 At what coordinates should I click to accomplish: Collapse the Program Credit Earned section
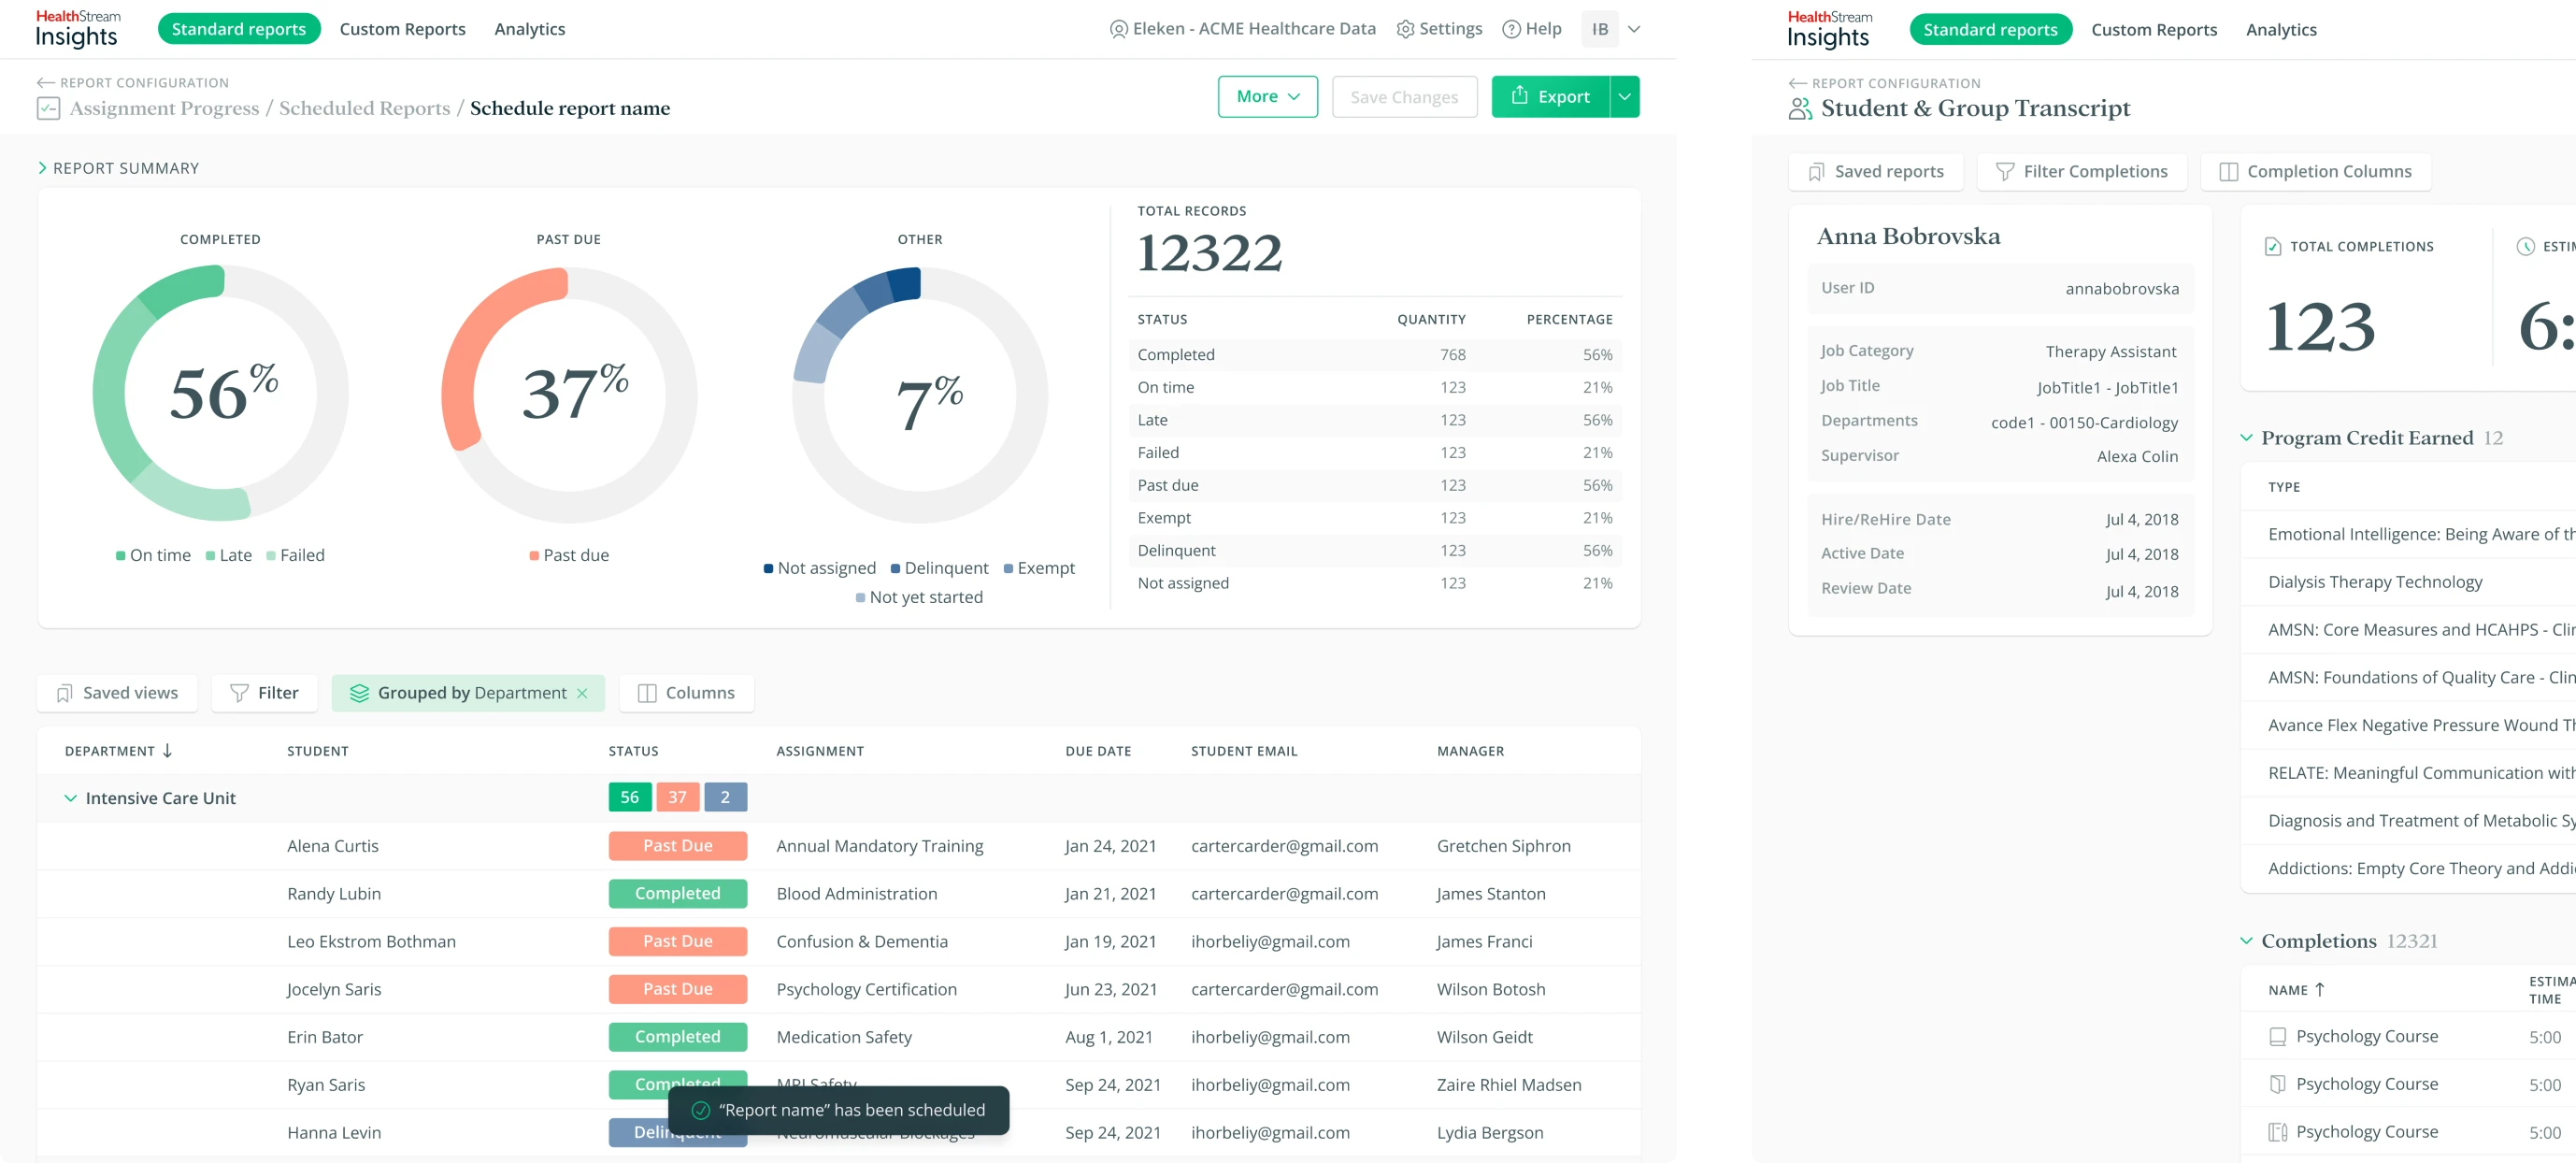(x=2246, y=438)
